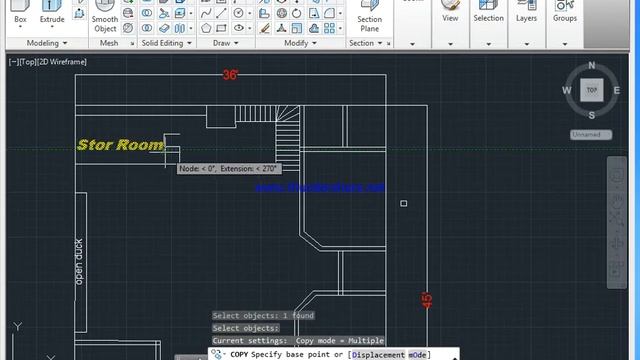Open the Extrude tool dropdown arrow
The image size is (640, 360).
(x=52, y=27)
